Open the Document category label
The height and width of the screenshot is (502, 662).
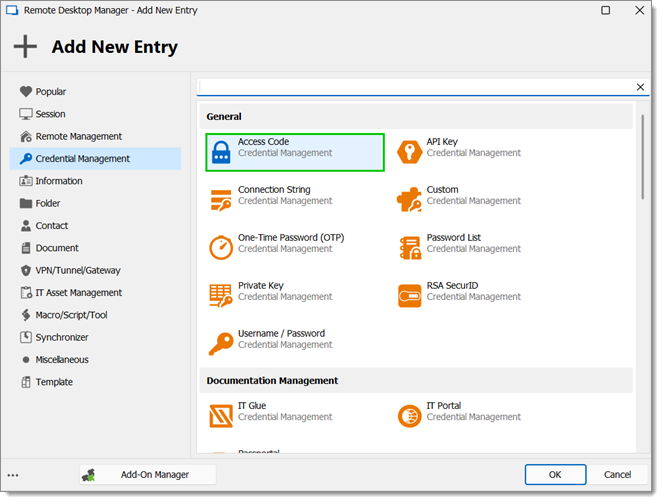[57, 248]
